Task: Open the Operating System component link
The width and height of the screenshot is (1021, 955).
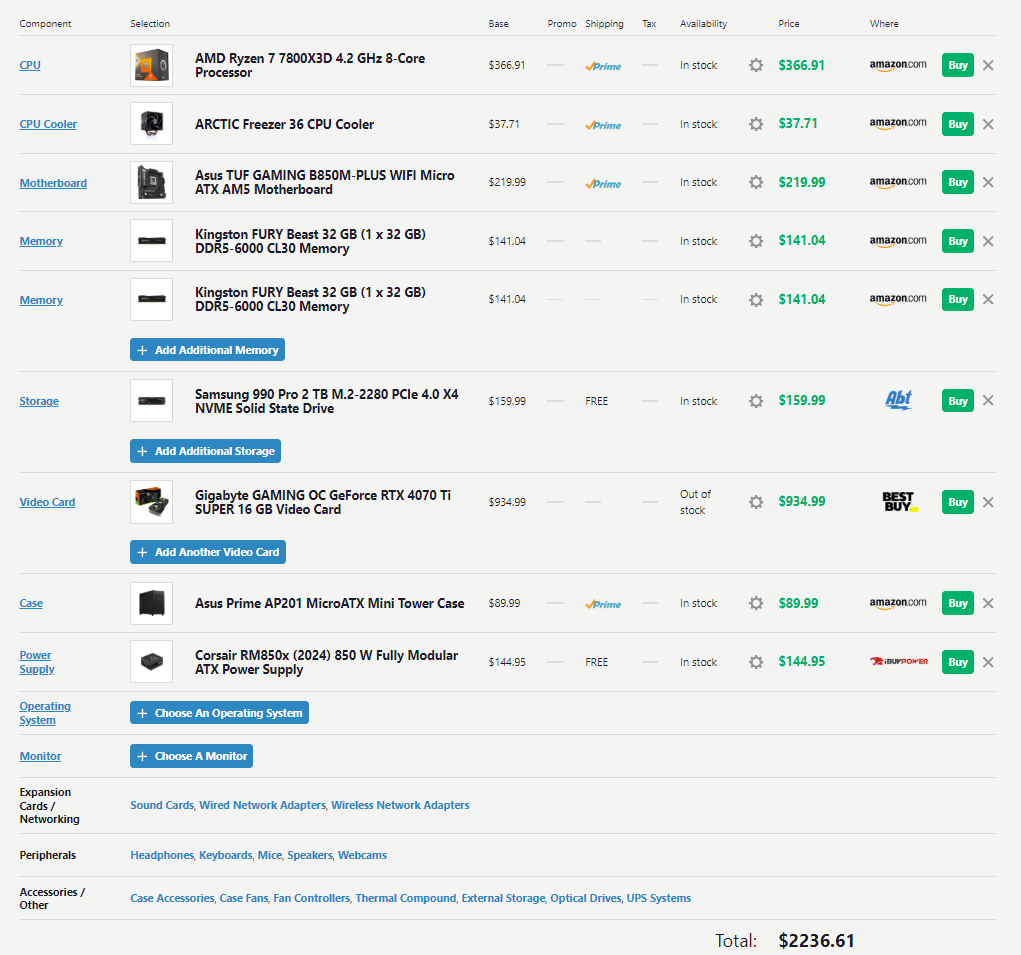Action: point(45,713)
